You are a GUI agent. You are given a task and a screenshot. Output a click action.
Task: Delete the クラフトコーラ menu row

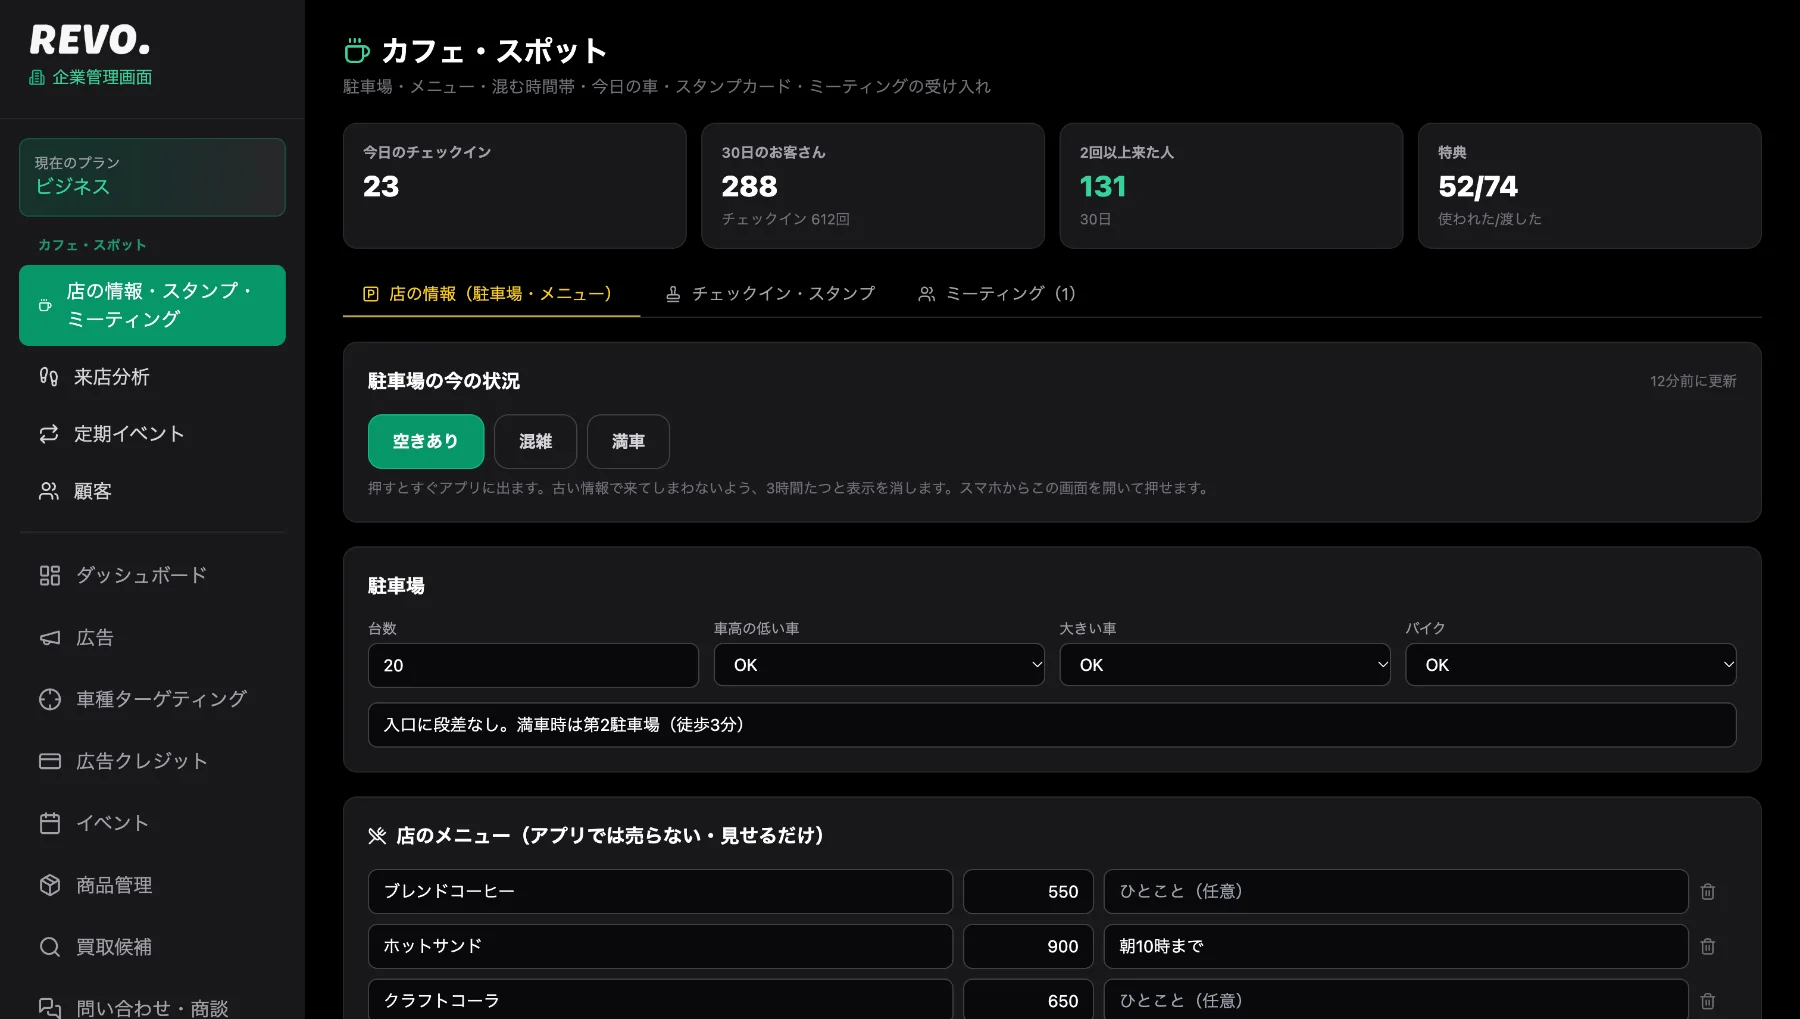(x=1708, y=1001)
